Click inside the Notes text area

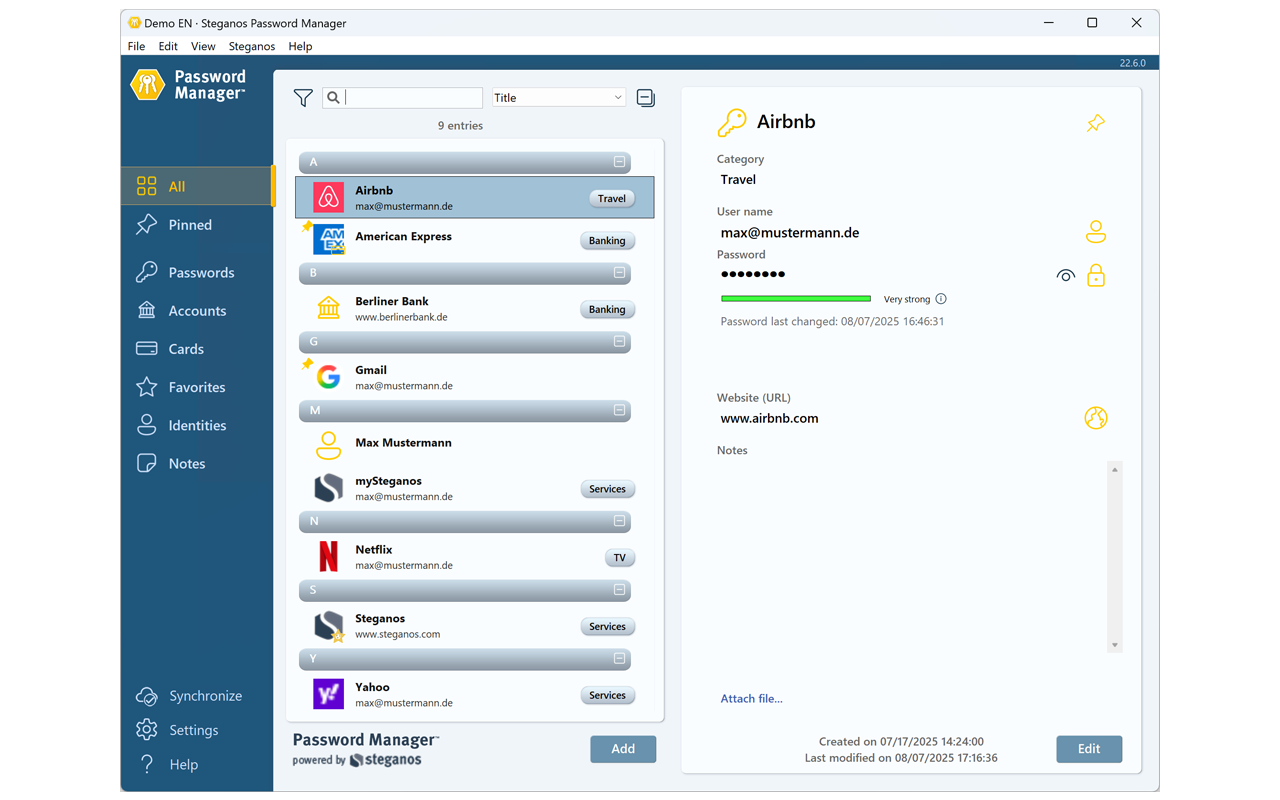912,557
